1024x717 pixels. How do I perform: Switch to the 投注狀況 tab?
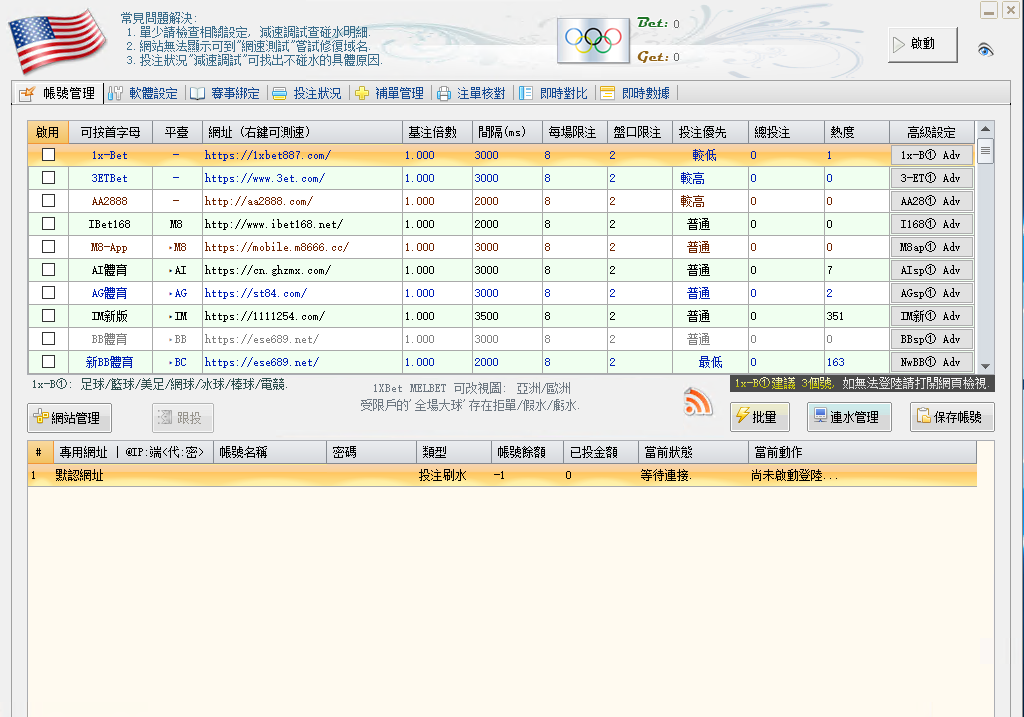(308, 93)
